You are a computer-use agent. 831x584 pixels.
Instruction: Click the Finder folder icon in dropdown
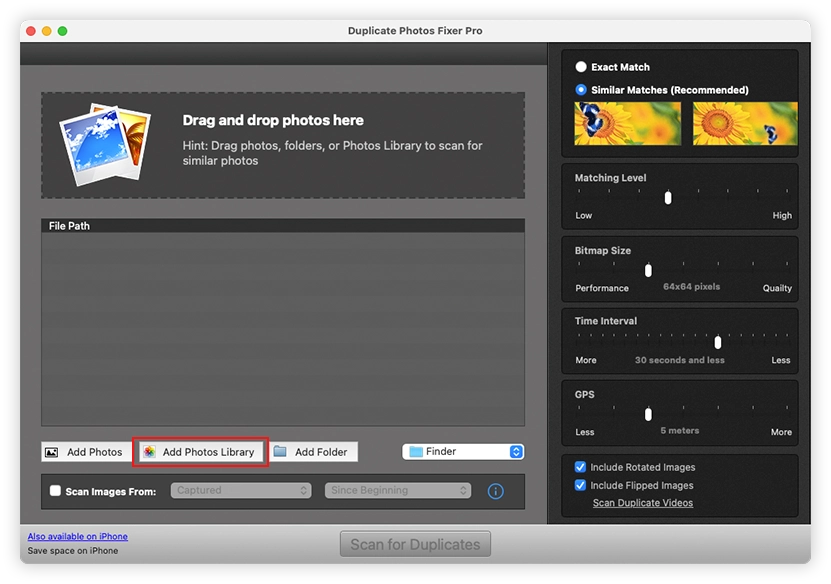click(416, 452)
